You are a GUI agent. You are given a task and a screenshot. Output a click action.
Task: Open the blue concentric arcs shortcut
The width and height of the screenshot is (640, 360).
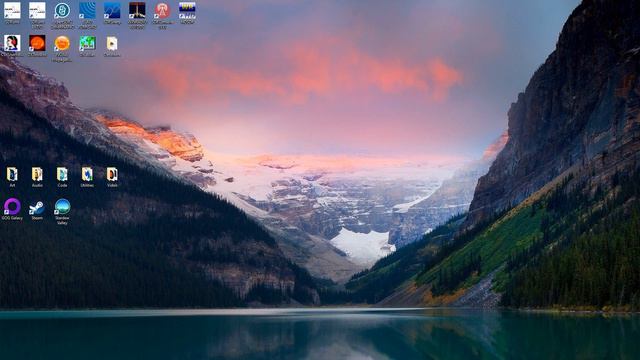coord(87,11)
